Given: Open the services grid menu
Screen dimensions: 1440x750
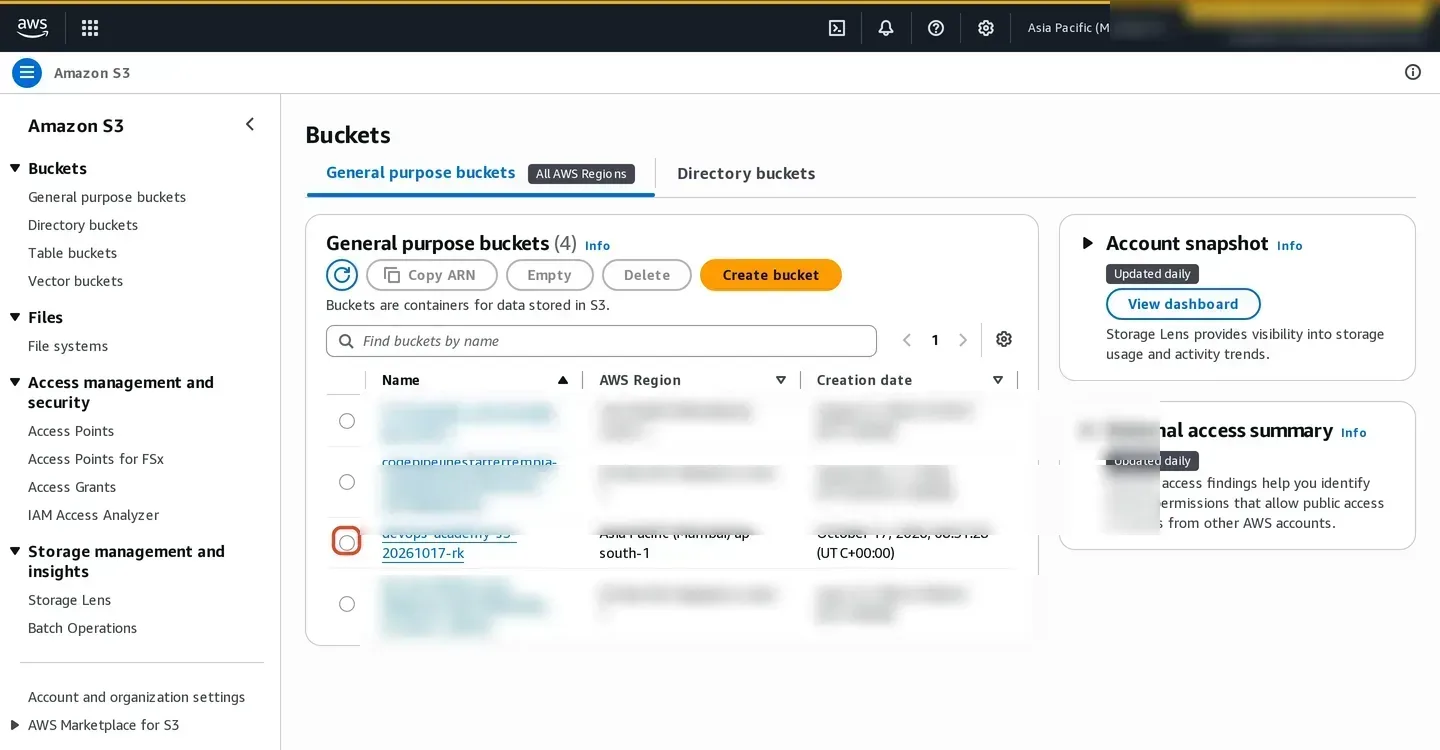Looking at the screenshot, I should pos(90,28).
